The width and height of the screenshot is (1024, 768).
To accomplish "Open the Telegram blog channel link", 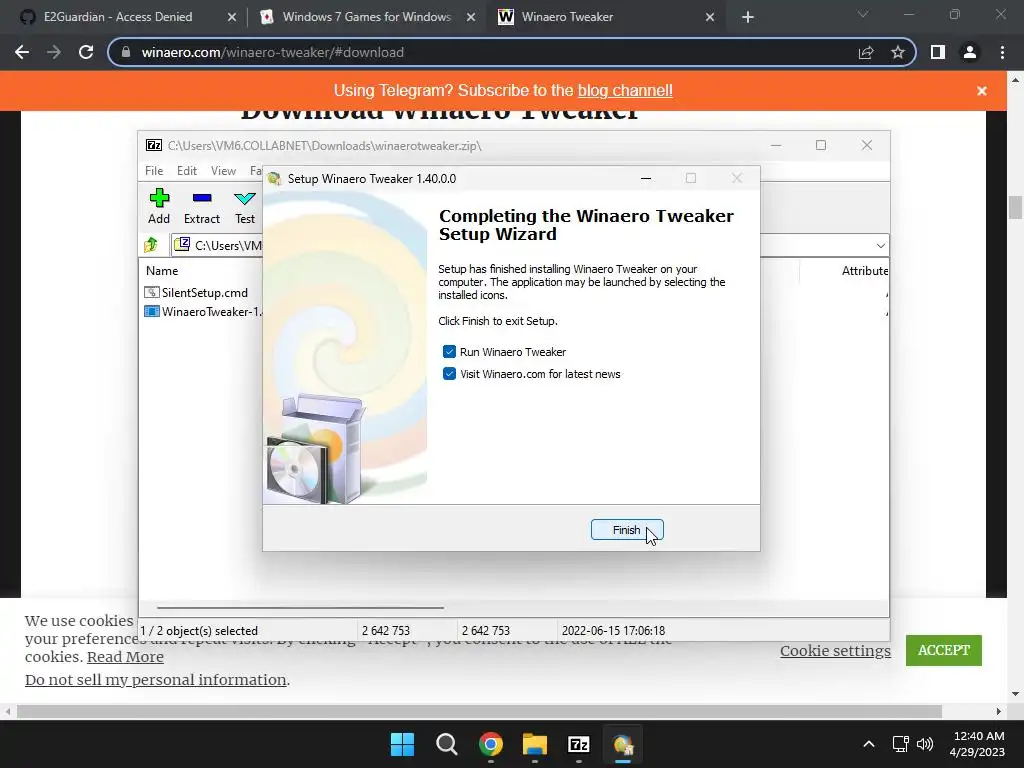I will click(625, 90).
